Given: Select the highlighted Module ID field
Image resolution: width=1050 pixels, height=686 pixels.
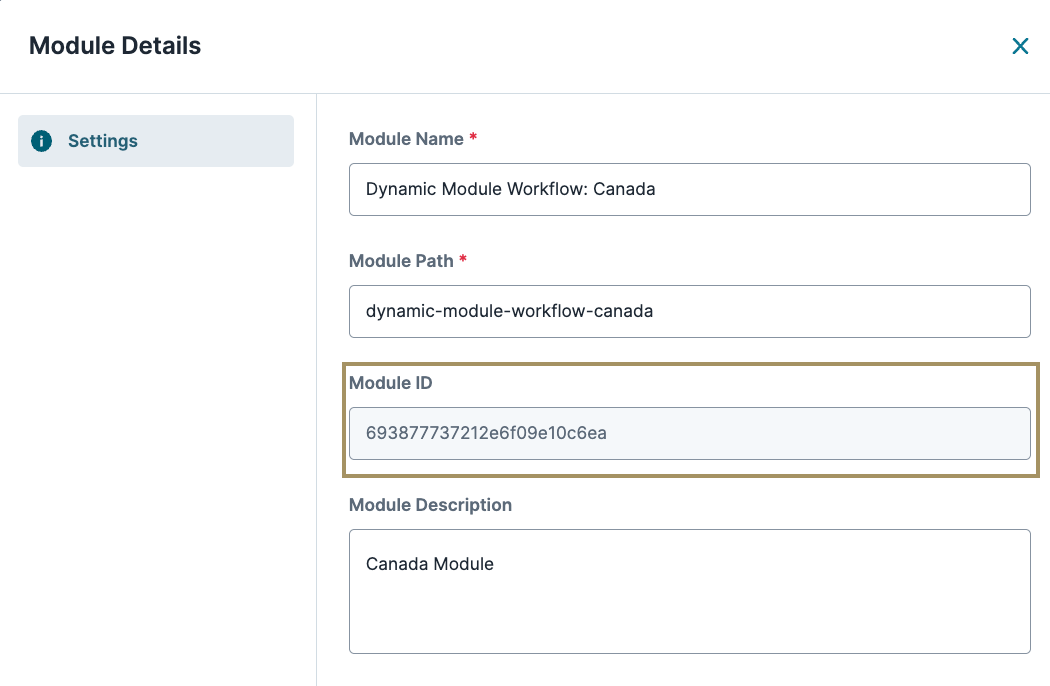Looking at the screenshot, I should (690, 433).
